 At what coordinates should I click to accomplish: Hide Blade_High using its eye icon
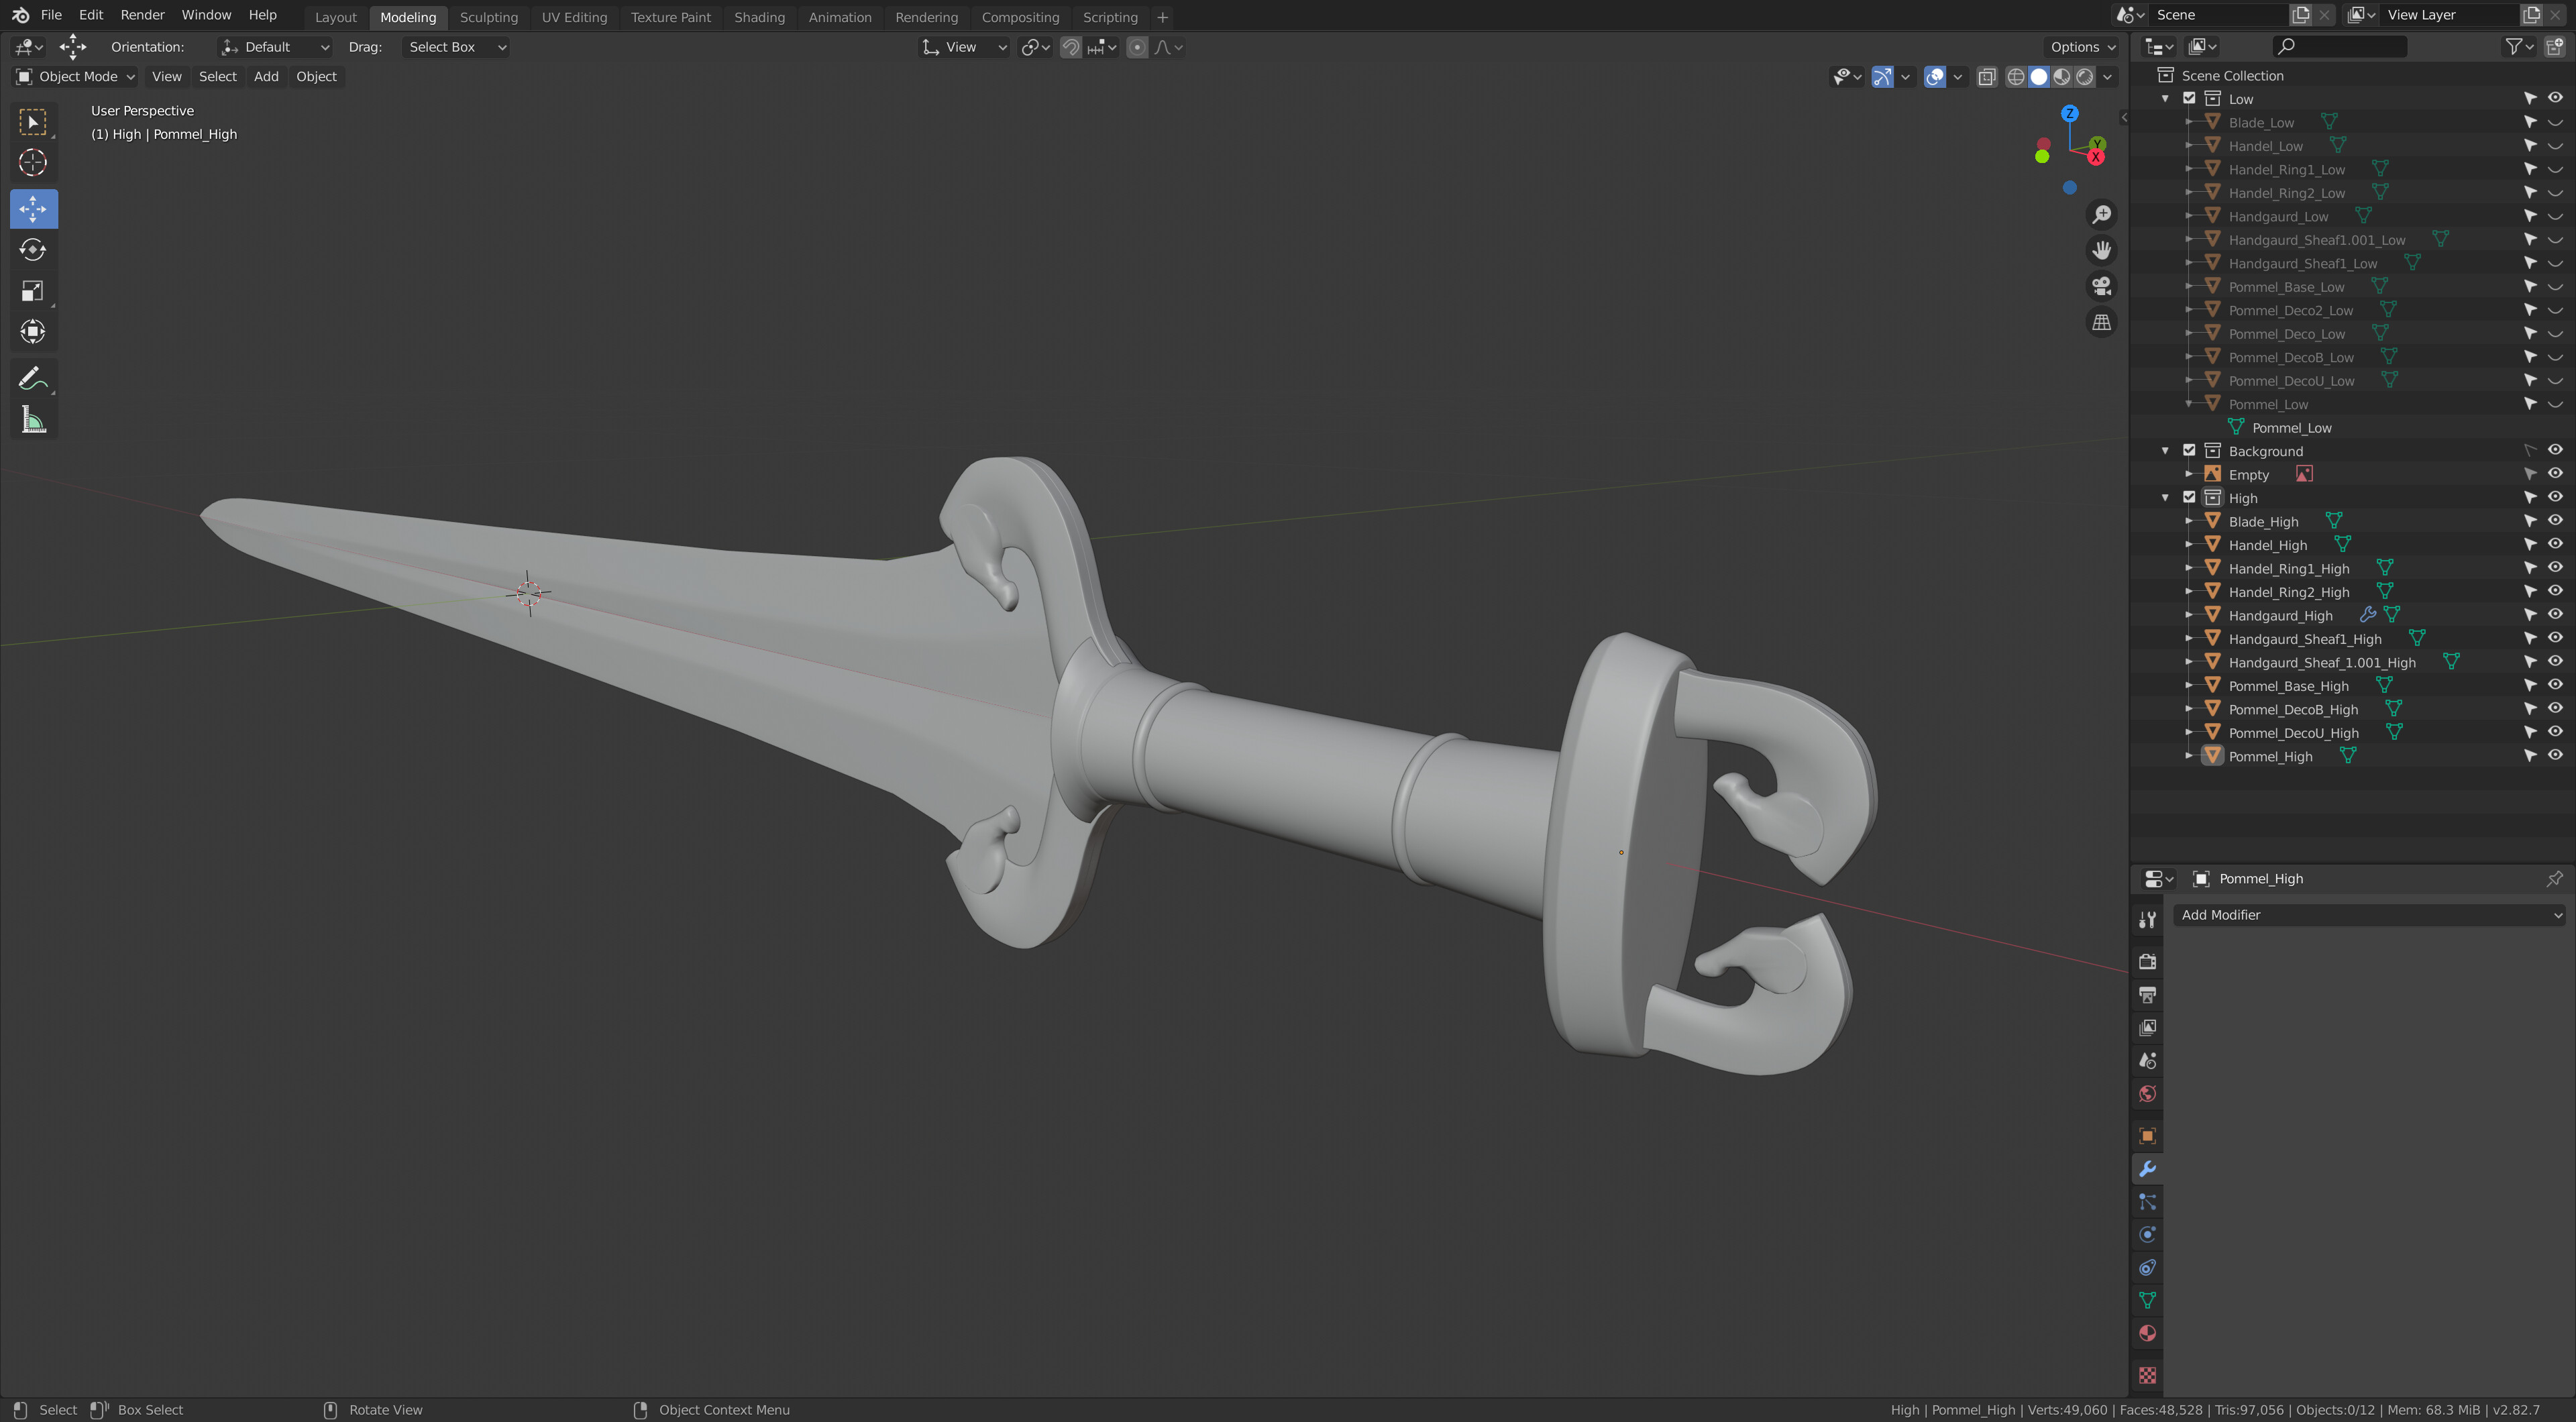tap(2555, 521)
